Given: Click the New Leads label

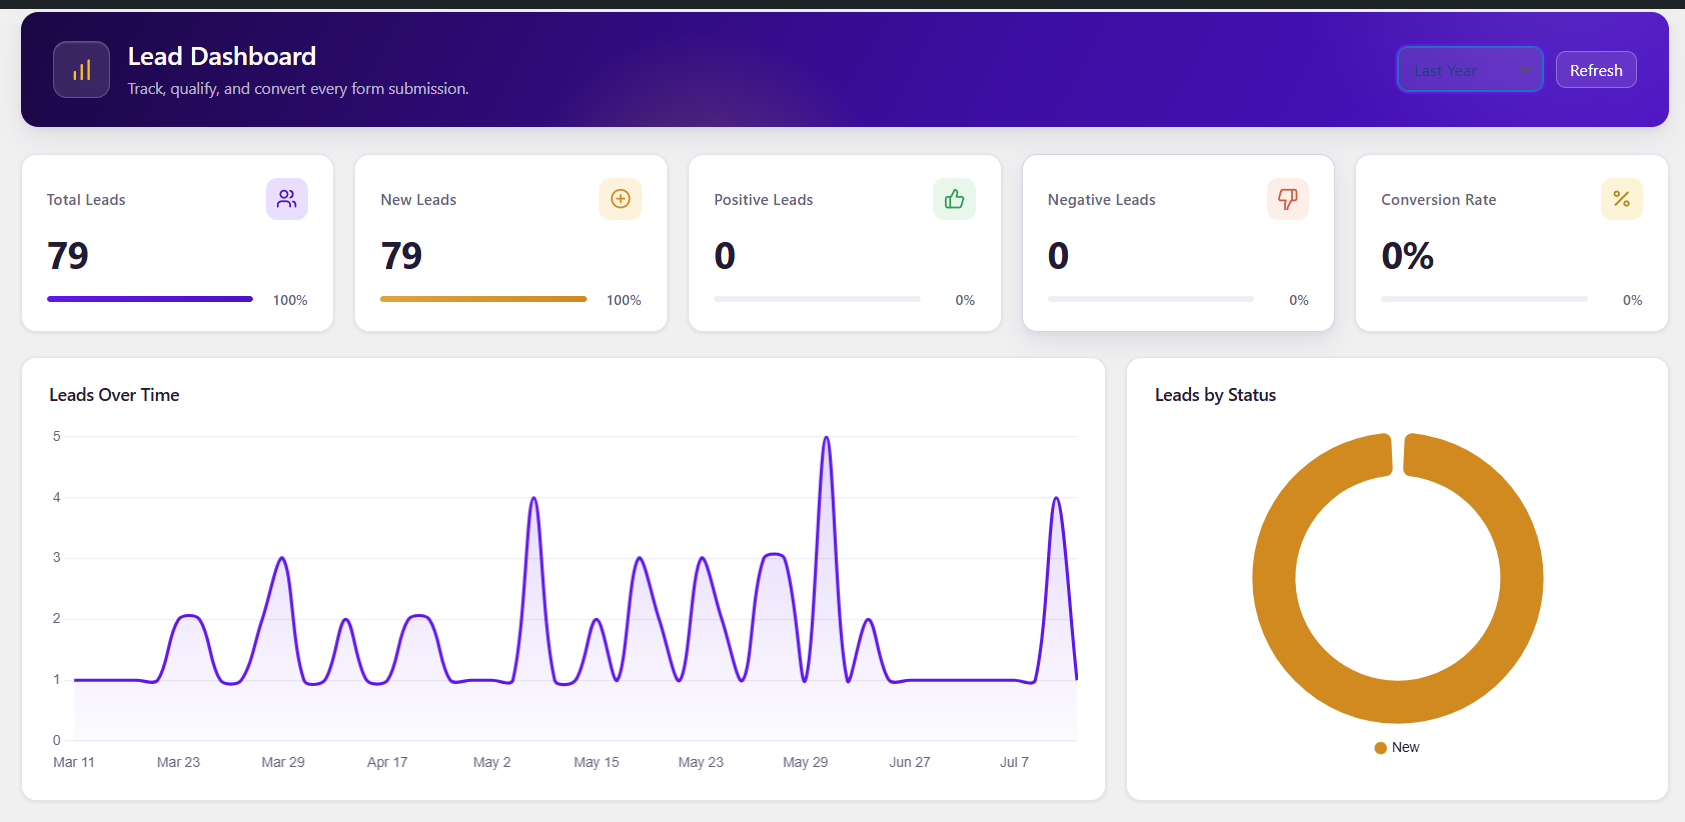Looking at the screenshot, I should [x=418, y=200].
